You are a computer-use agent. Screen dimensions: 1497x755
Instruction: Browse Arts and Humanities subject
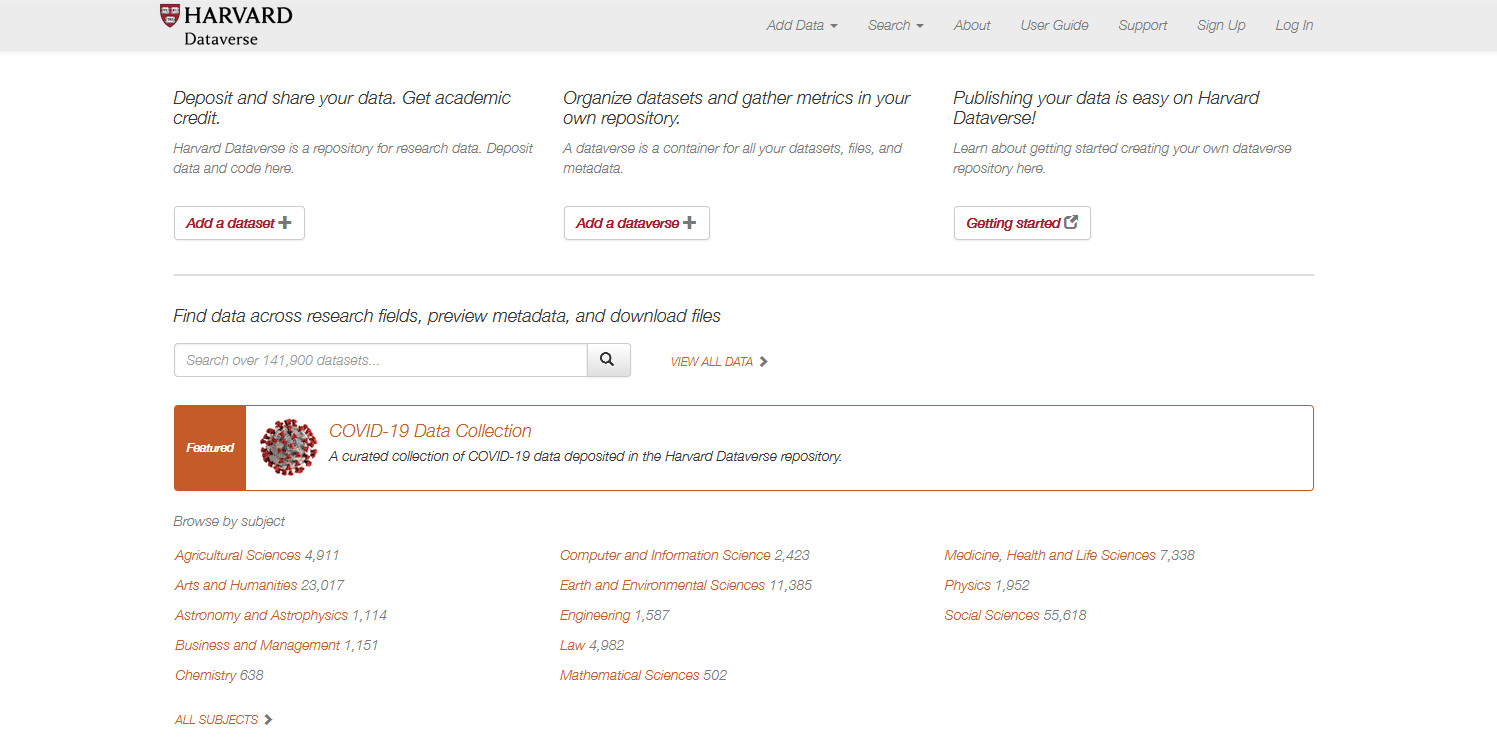point(236,585)
